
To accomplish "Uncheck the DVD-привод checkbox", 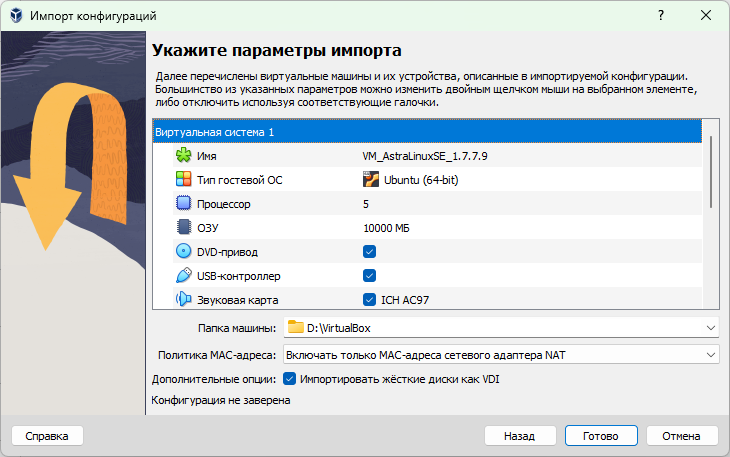I will tap(370, 252).
